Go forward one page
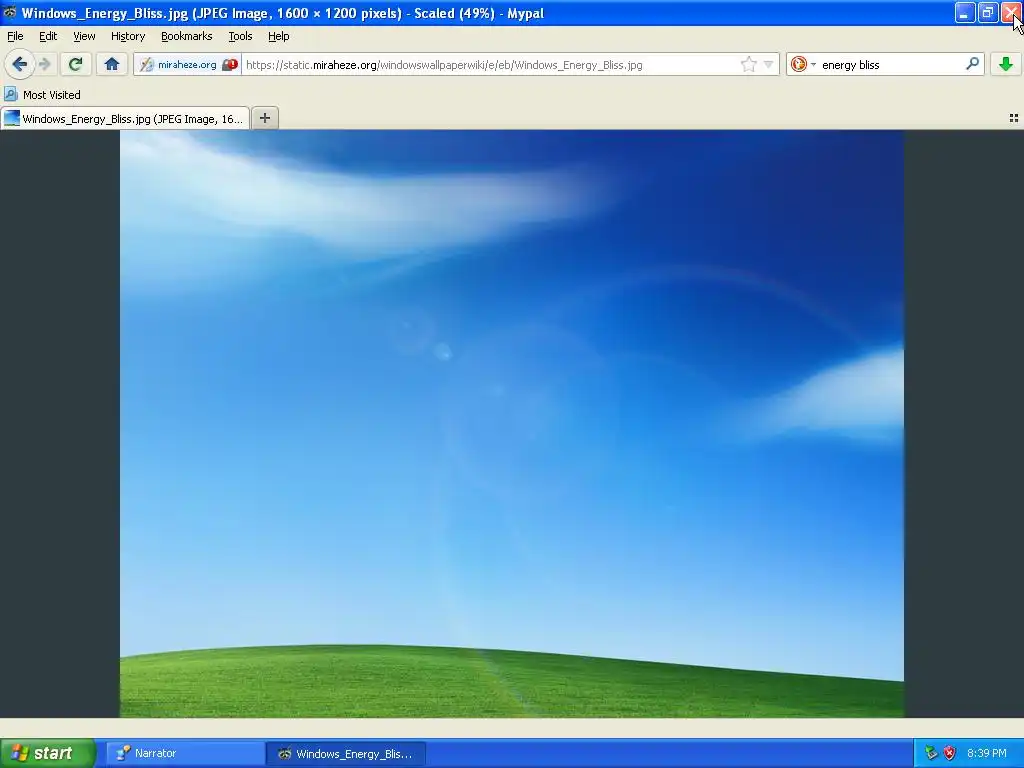The image size is (1024, 768). pos(45,65)
